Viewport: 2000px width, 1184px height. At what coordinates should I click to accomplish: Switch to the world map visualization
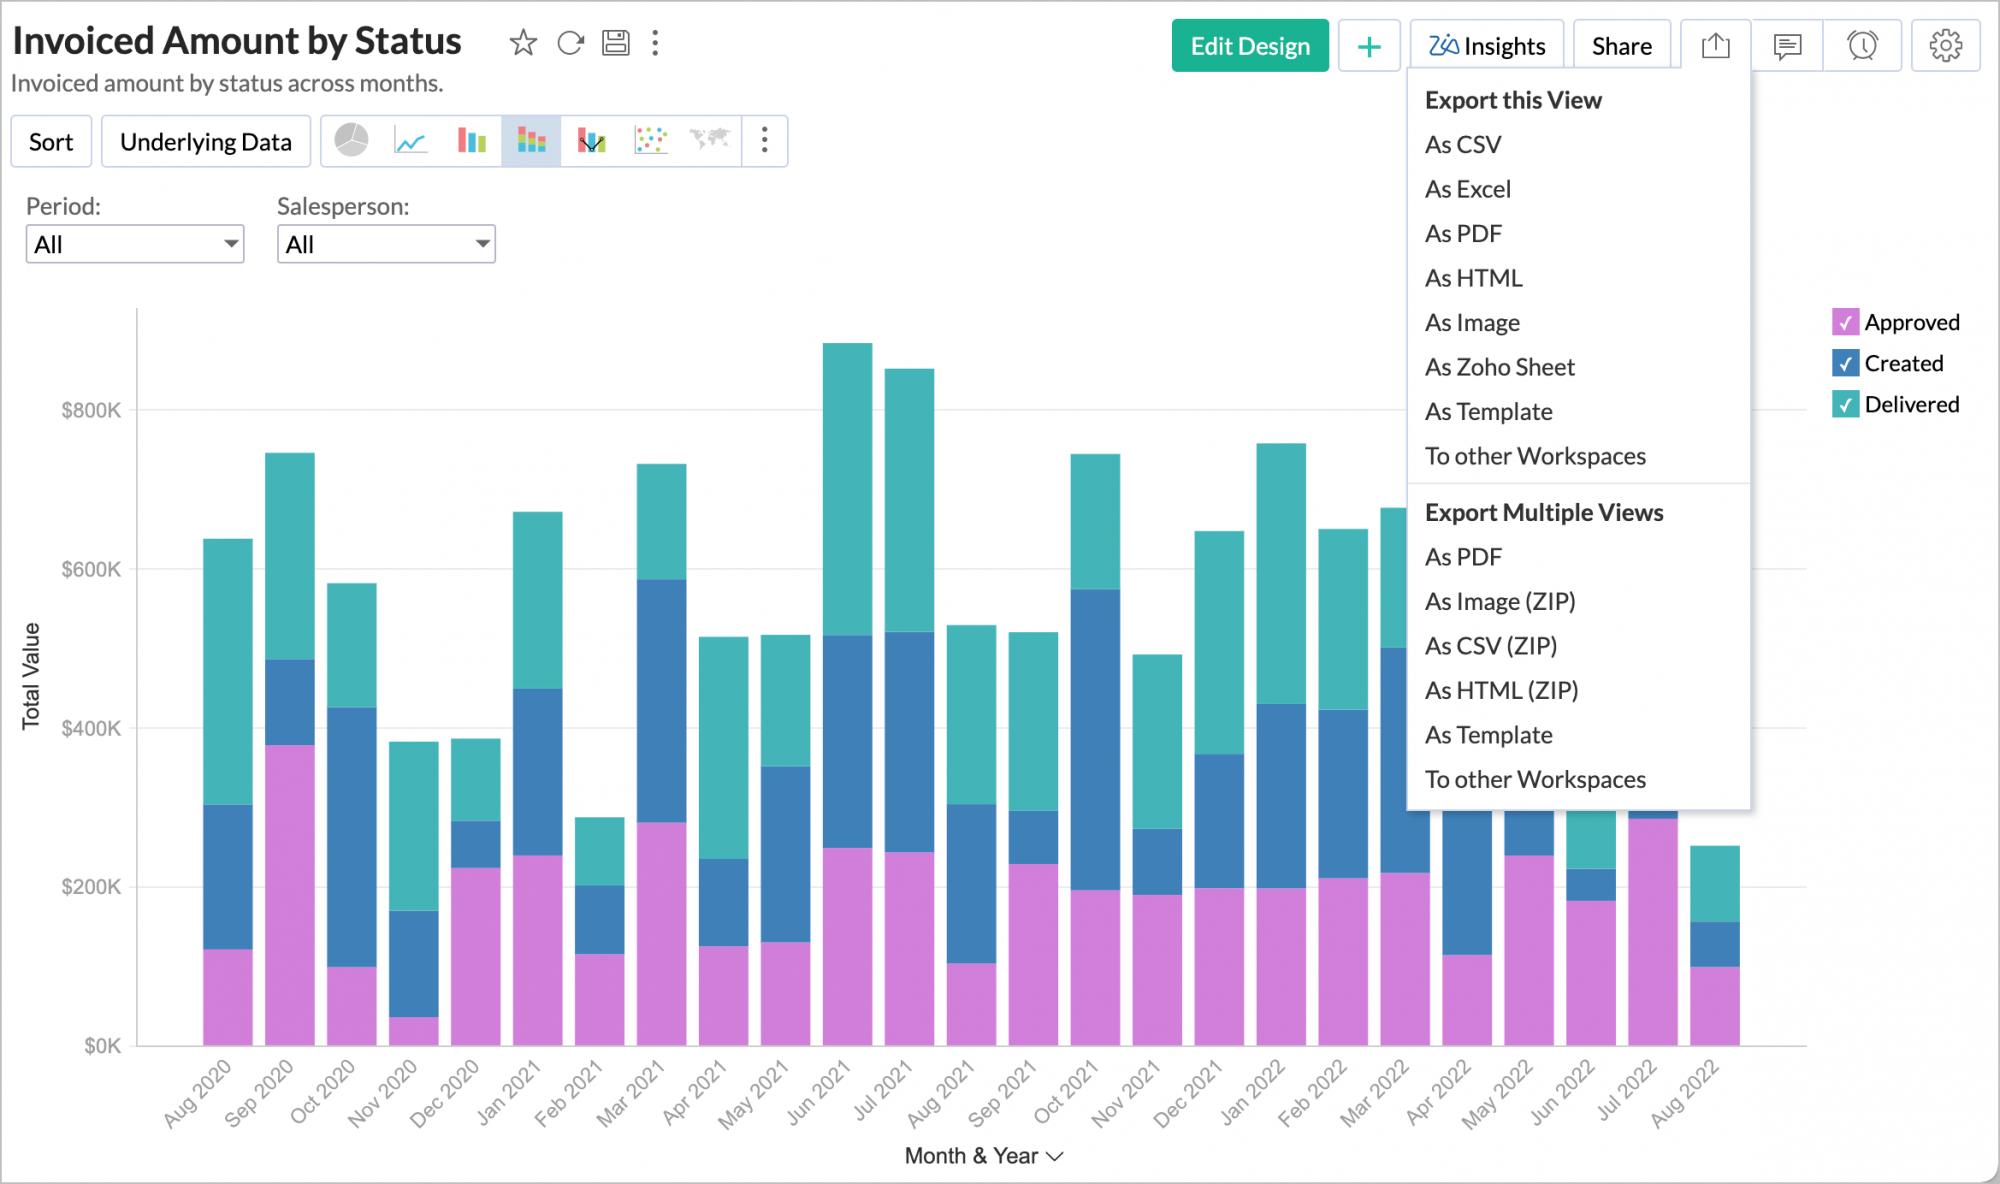[709, 141]
